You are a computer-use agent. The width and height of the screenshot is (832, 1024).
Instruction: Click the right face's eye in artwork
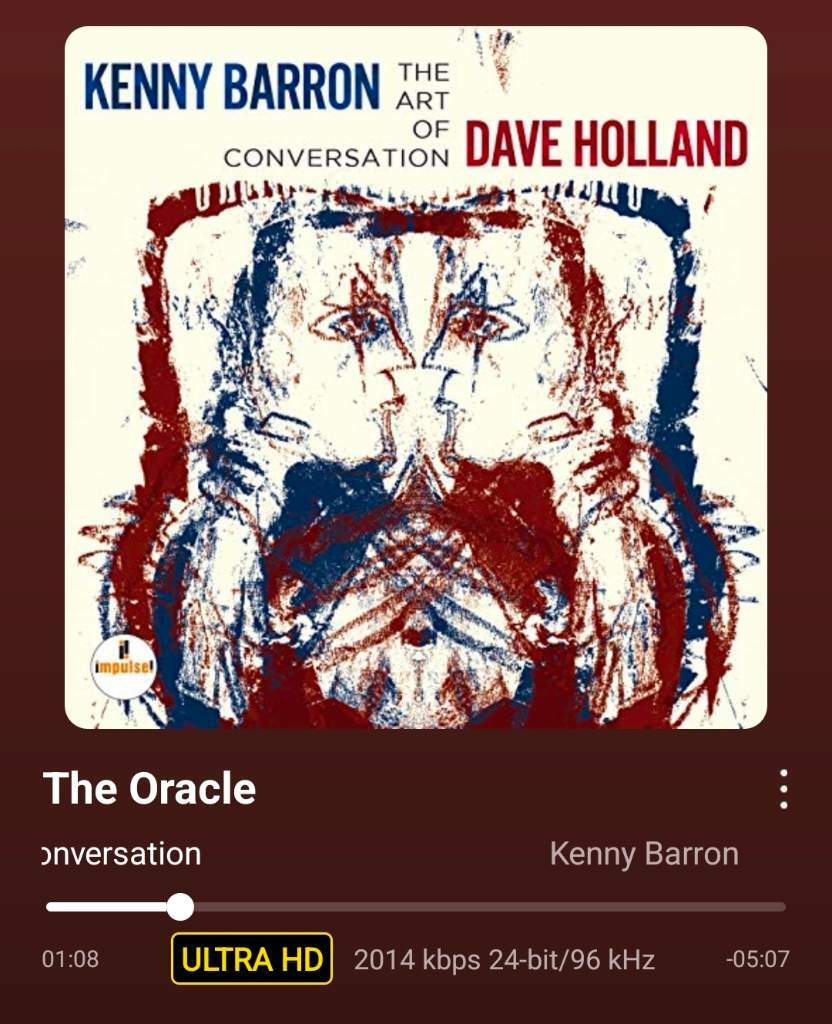[483, 321]
